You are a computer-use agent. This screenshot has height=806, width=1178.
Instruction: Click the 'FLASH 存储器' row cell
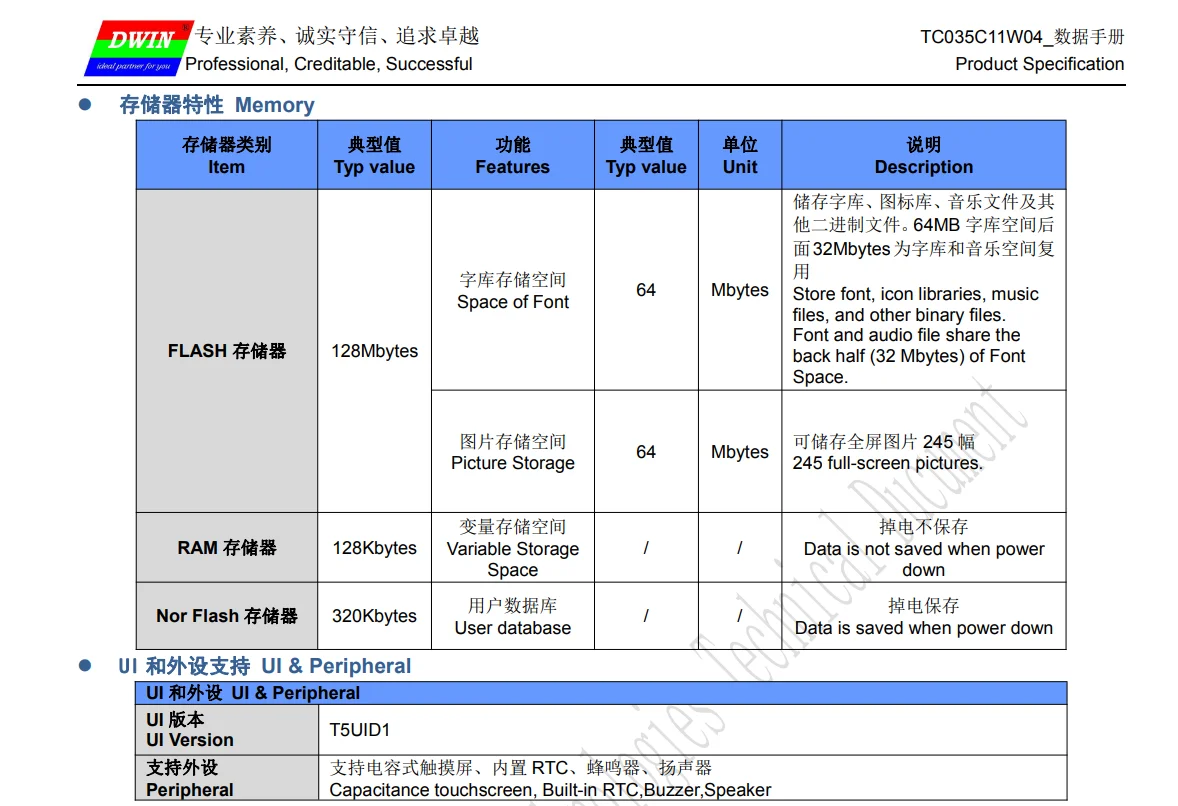click(x=227, y=351)
